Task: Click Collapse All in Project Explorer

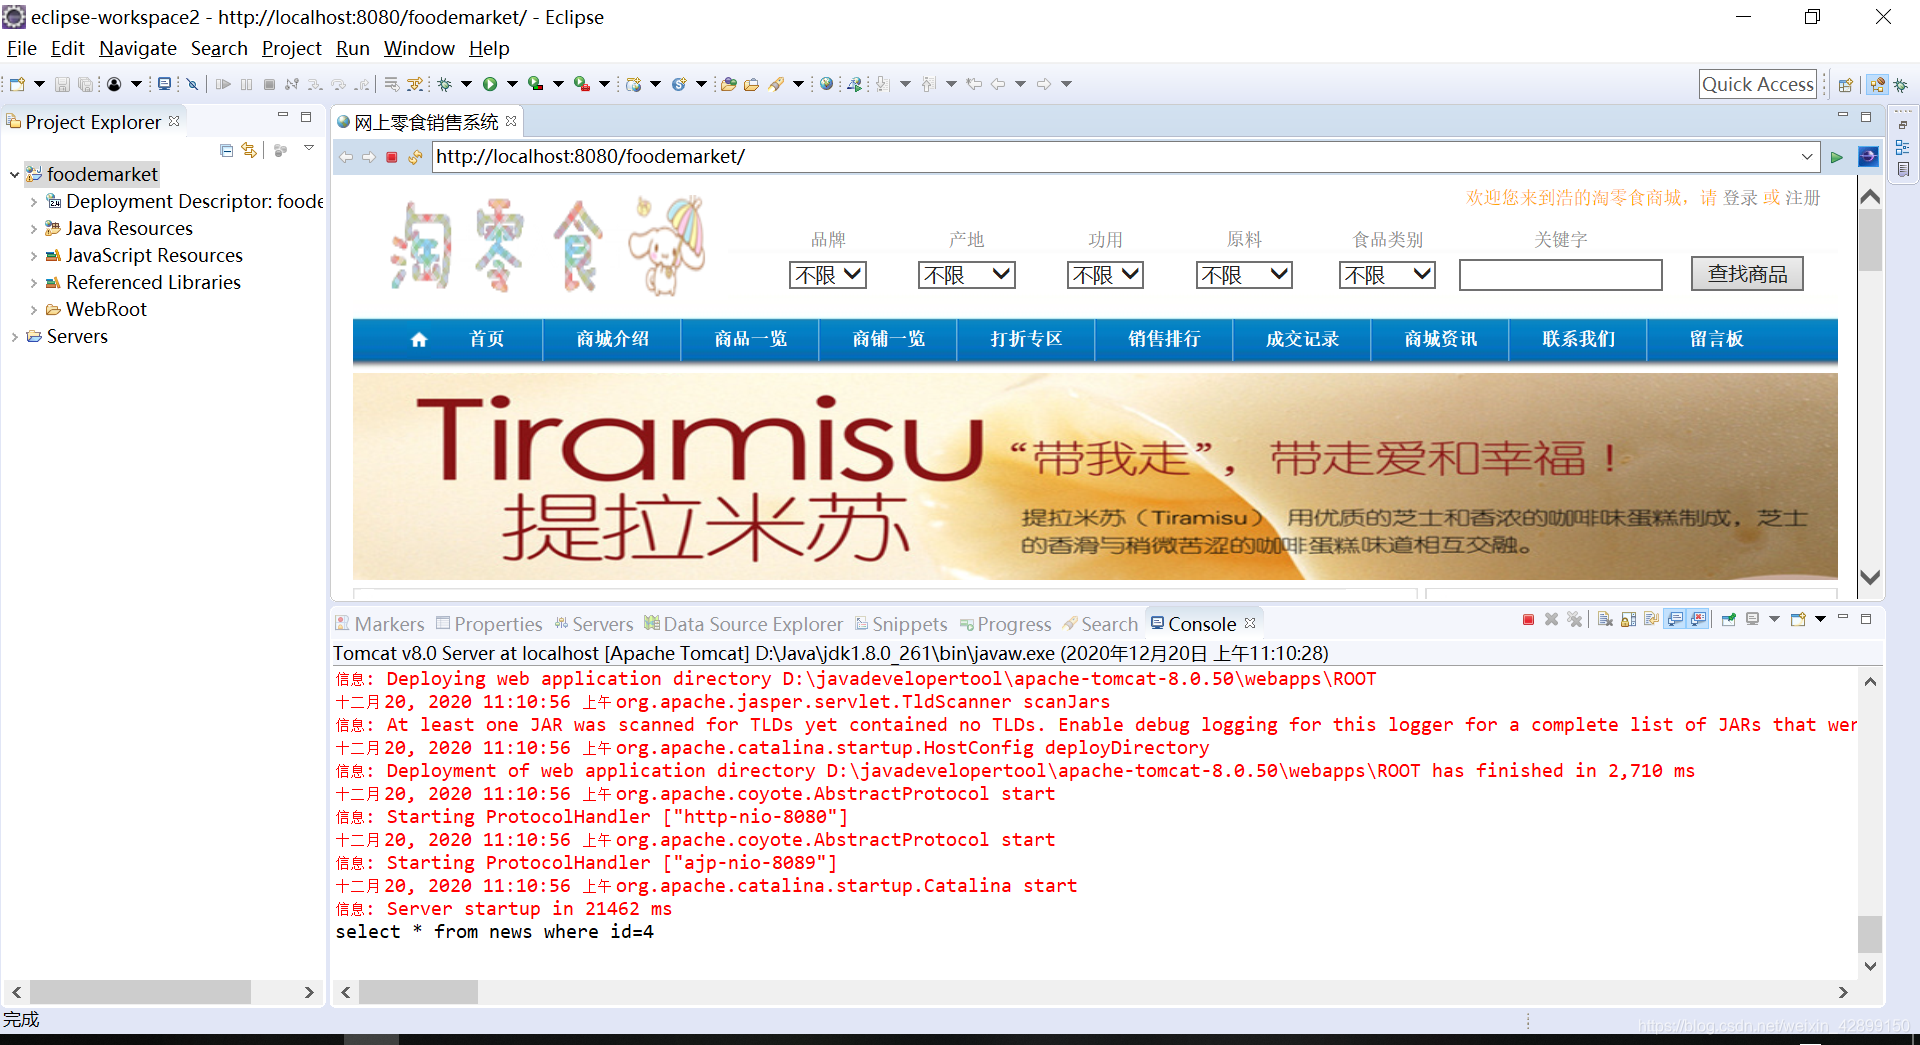Action: click(226, 150)
